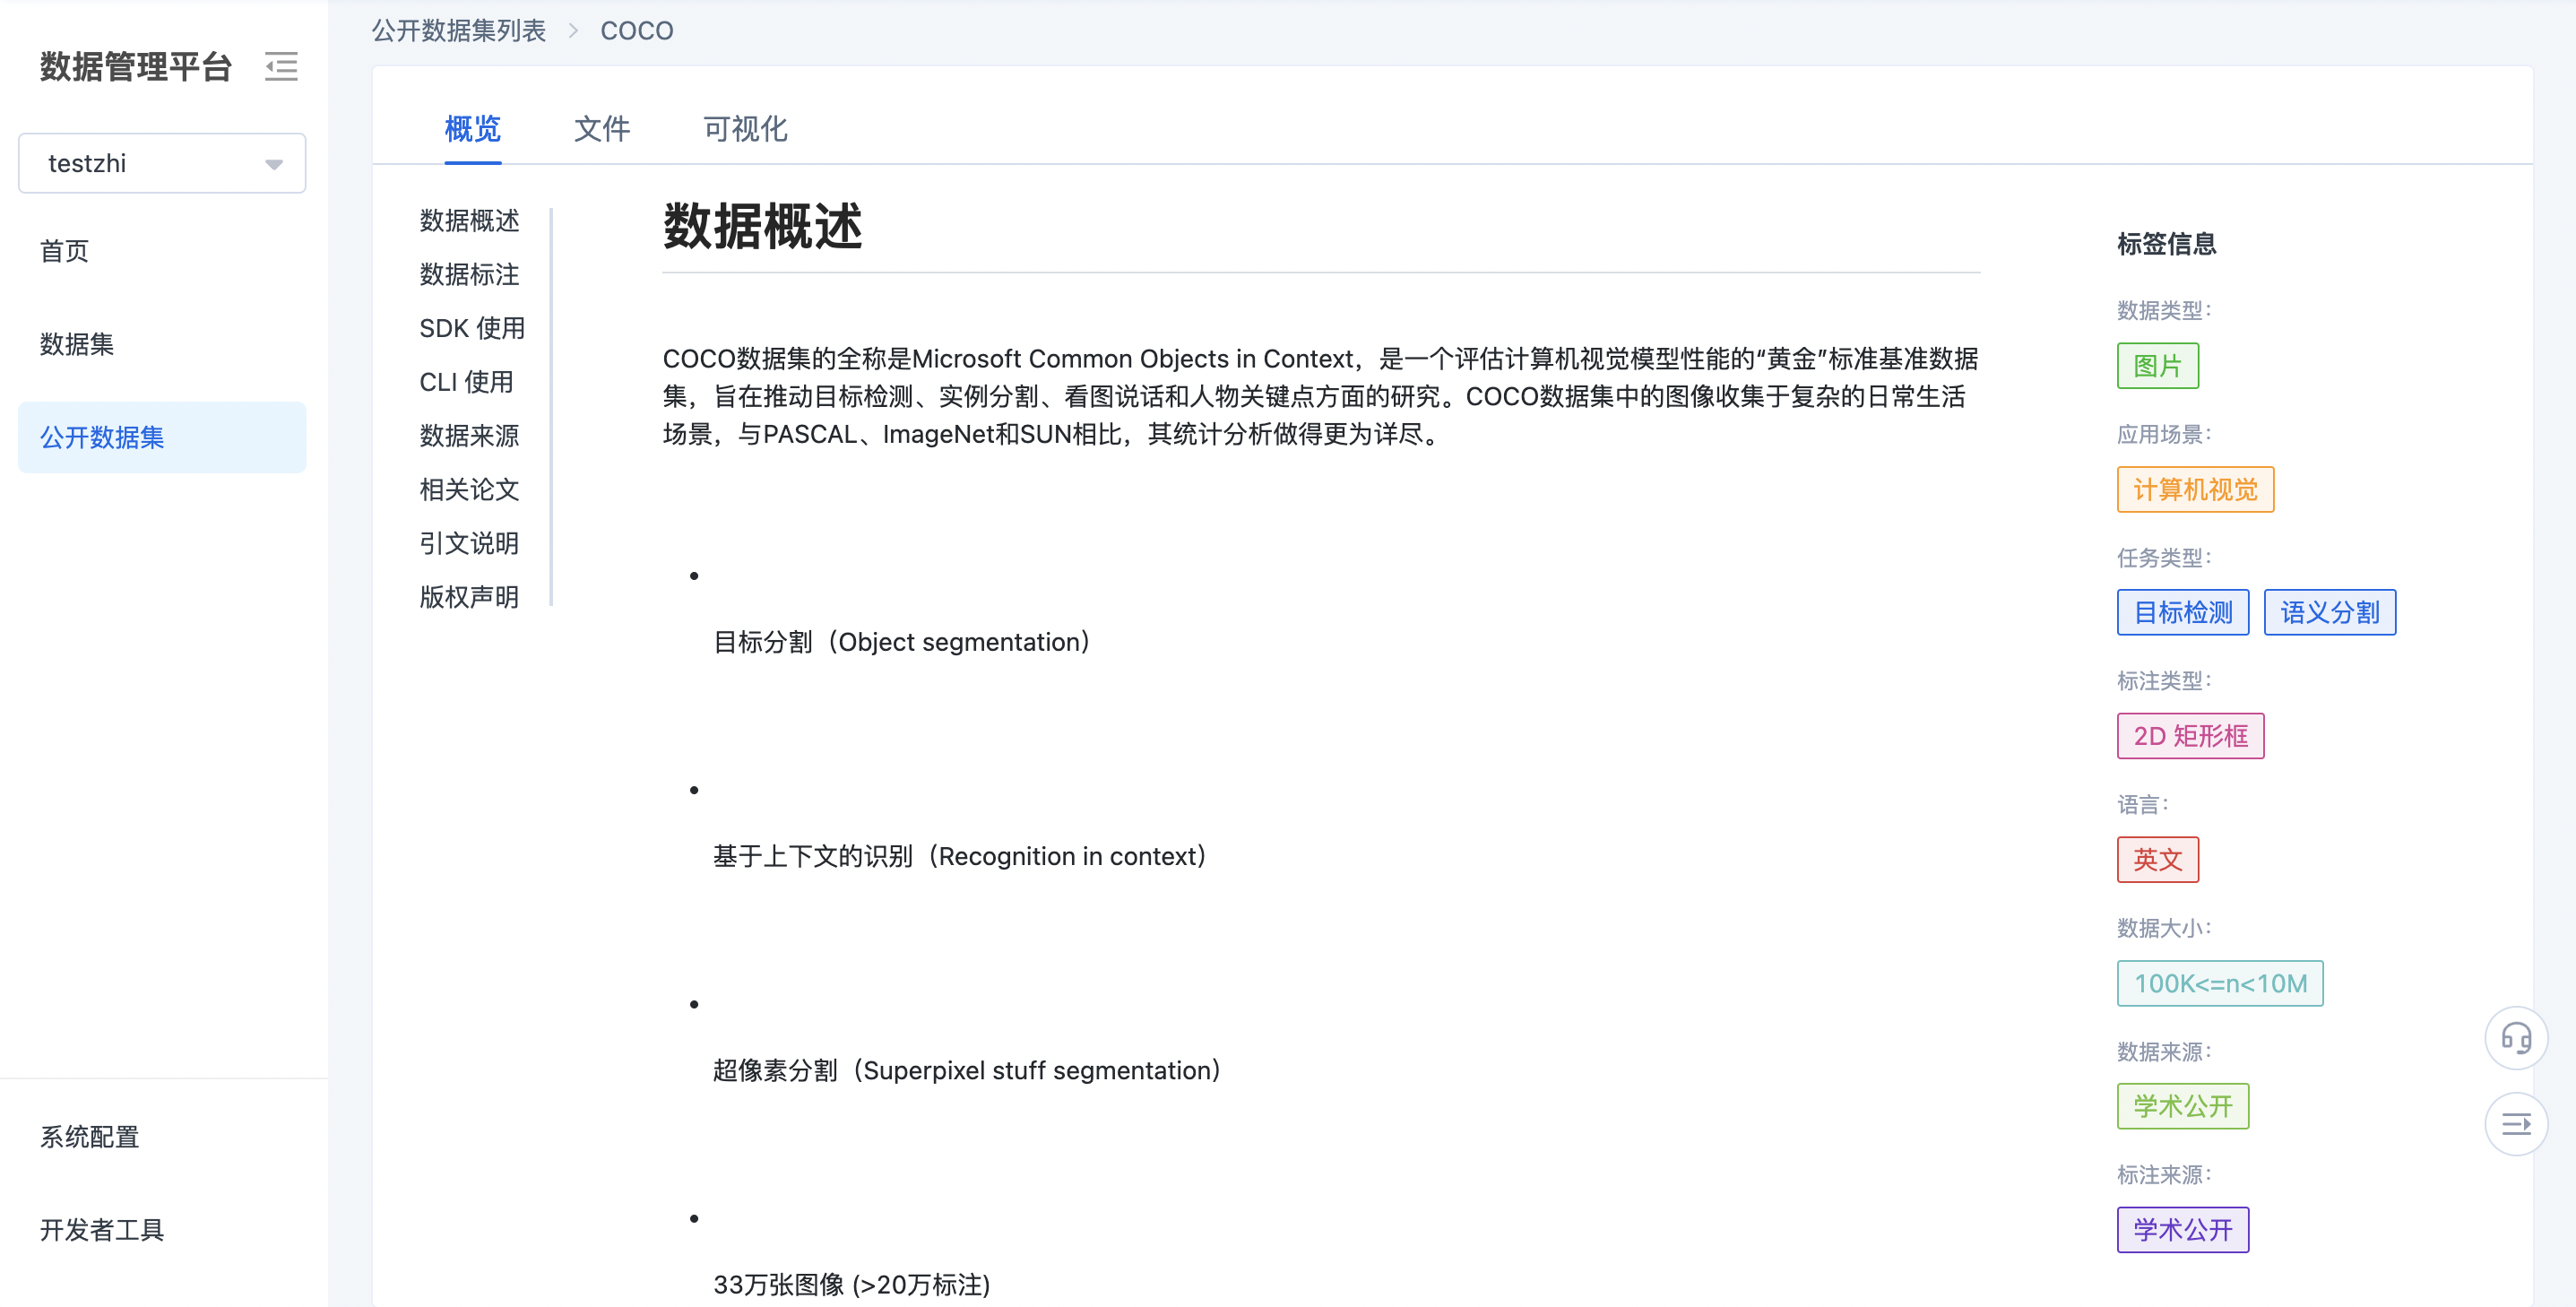Viewport: 2576px width, 1307px height.
Task: Jump to the 相关论文 section
Action: [x=468, y=489]
